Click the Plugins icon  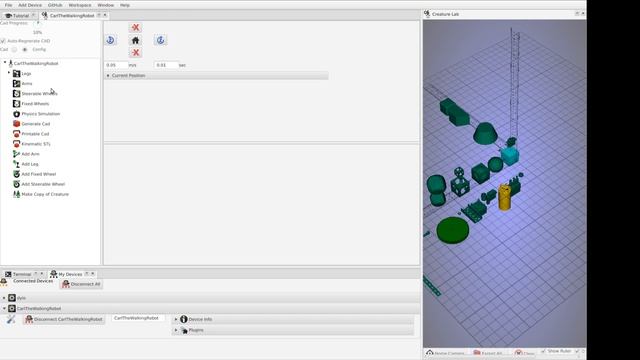click(x=184, y=330)
